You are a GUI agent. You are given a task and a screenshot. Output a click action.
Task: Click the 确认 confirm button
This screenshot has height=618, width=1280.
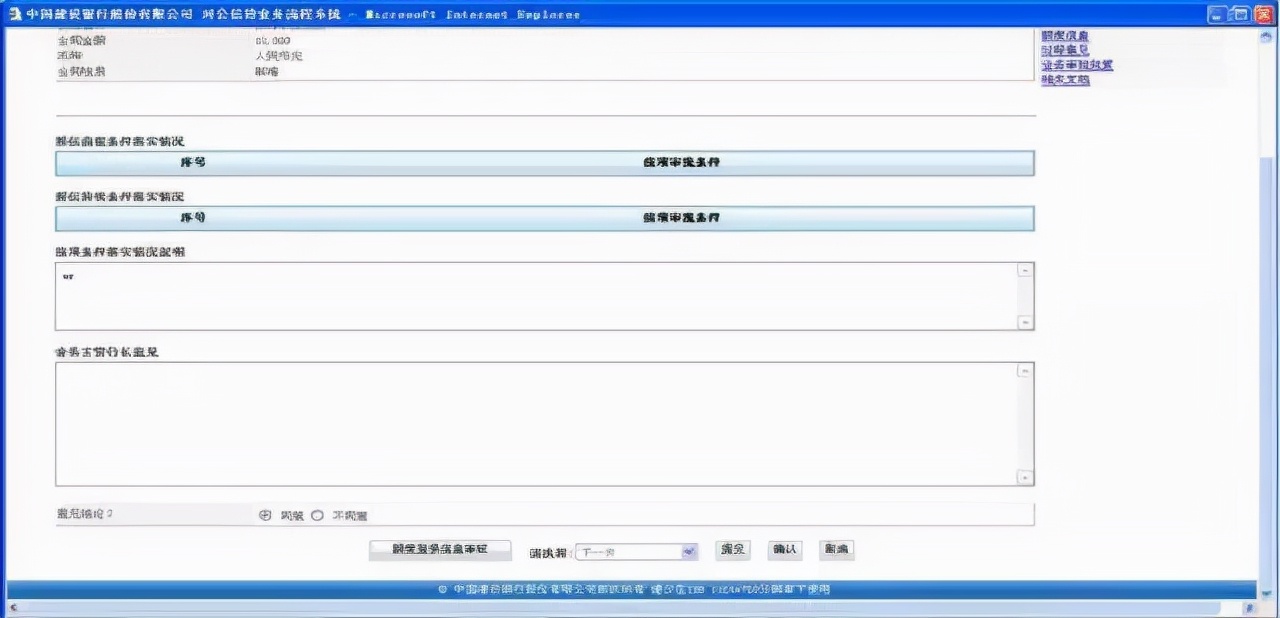click(x=784, y=550)
